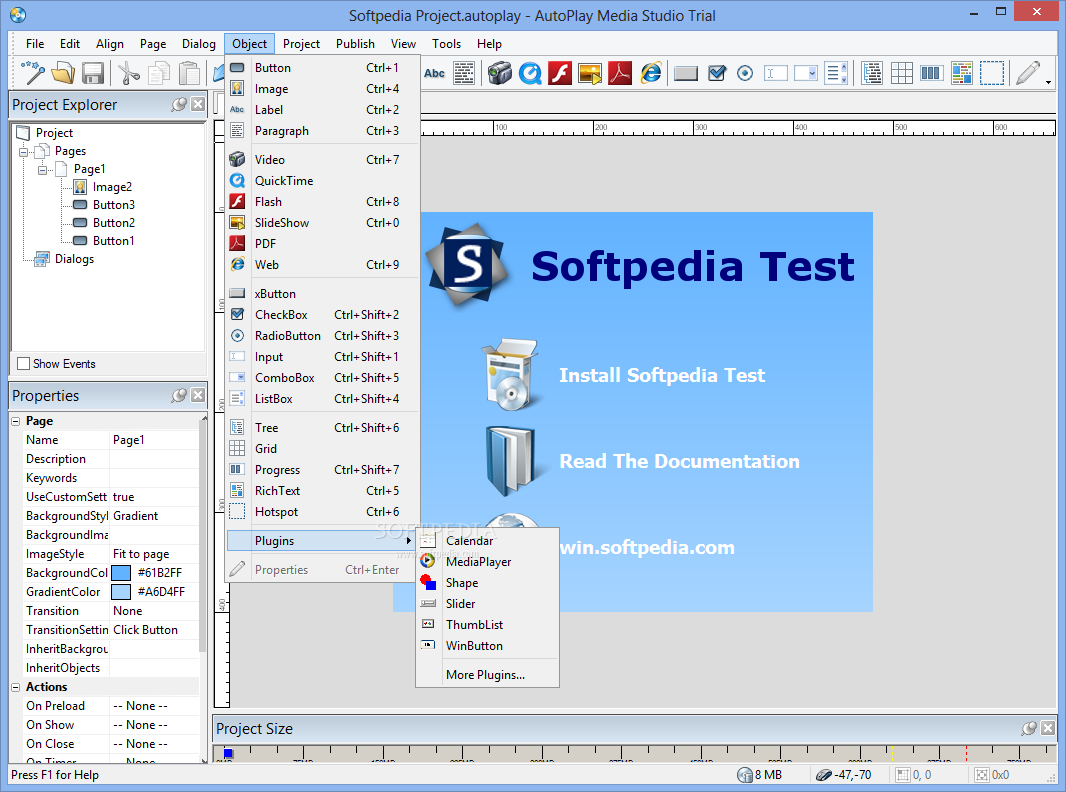The height and width of the screenshot is (792, 1066).
Task: Select Image2 in Project Explorer tree
Action: [112, 187]
